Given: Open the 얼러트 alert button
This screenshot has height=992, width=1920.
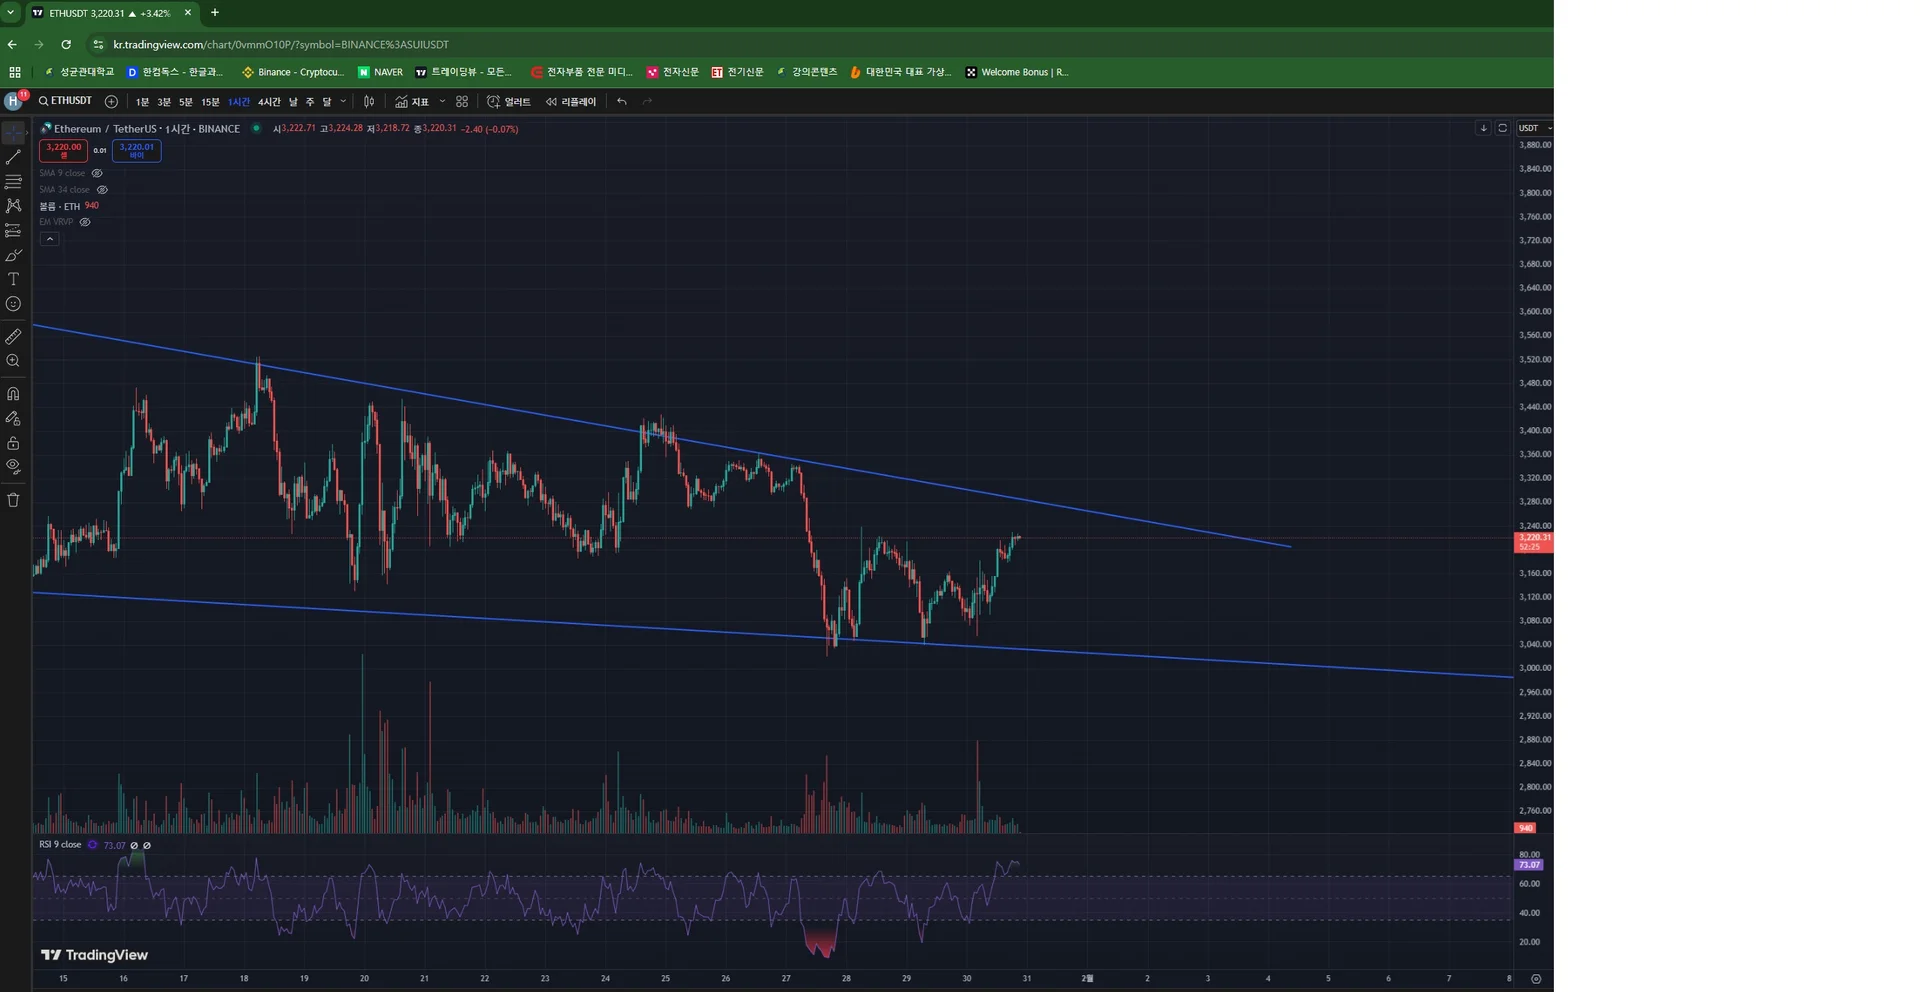Looking at the screenshot, I should [509, 102].
